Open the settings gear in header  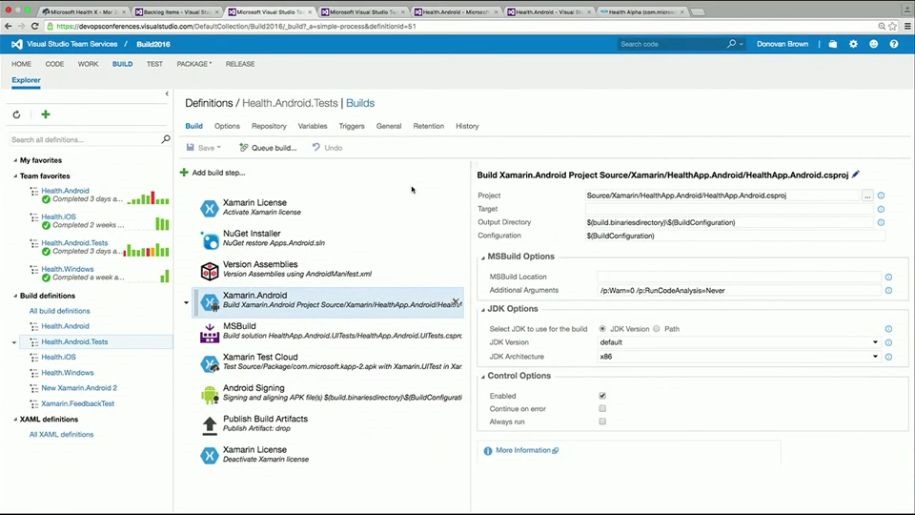(853, 44)
